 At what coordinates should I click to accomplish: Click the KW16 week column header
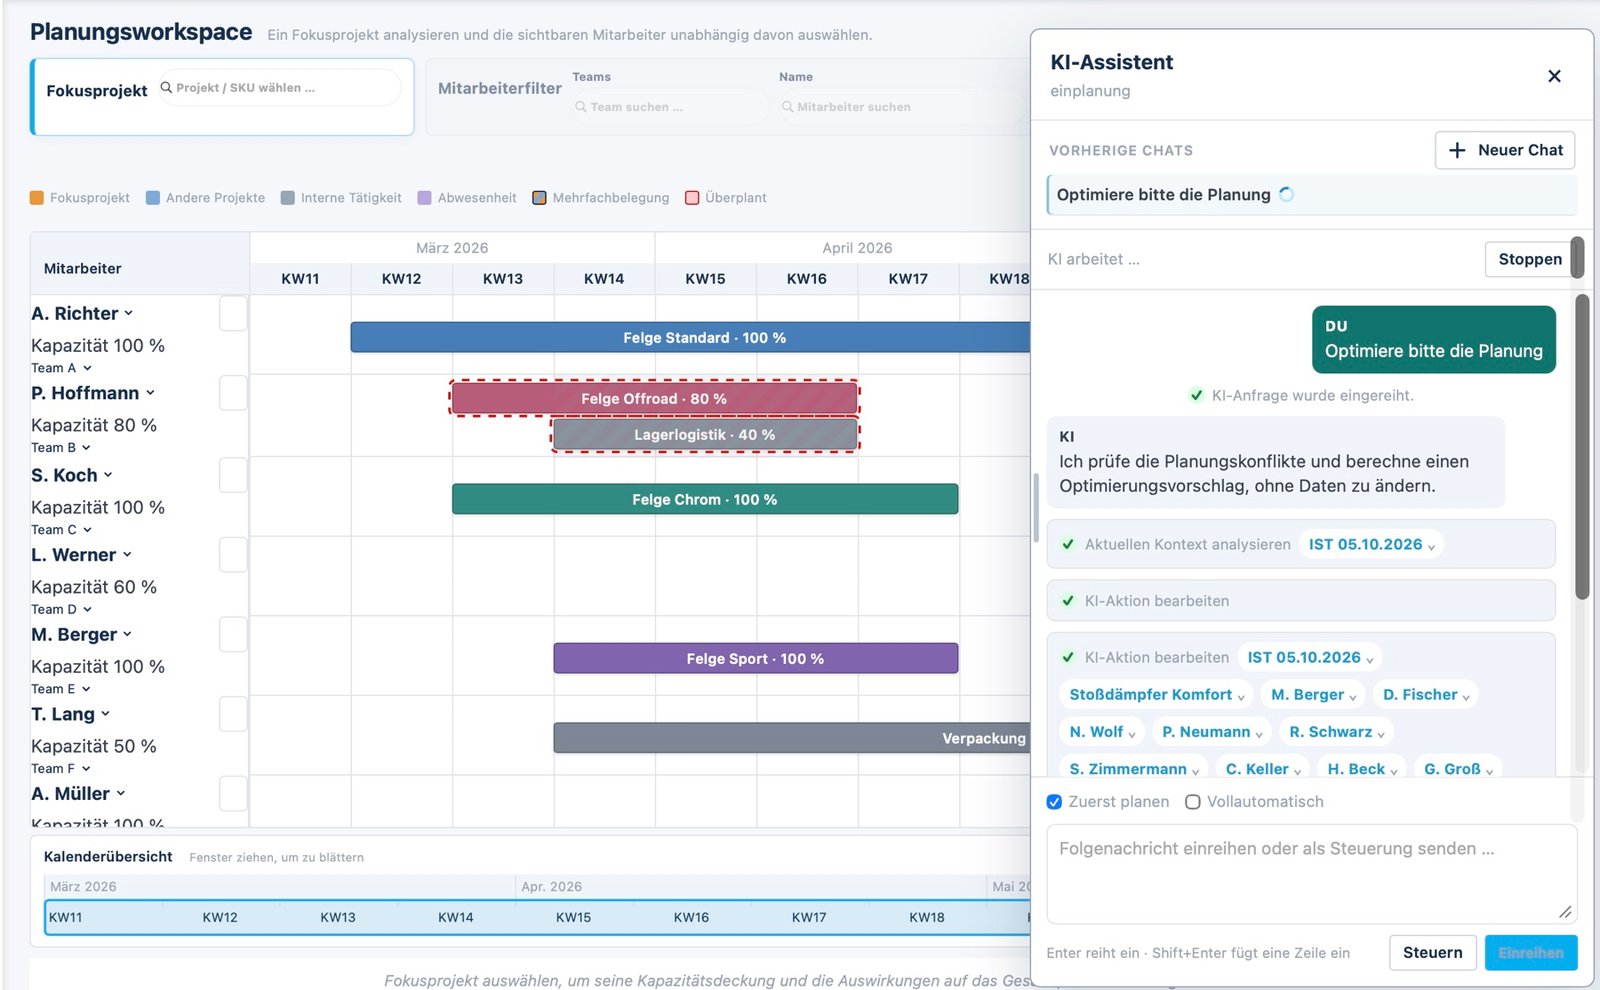807,279
